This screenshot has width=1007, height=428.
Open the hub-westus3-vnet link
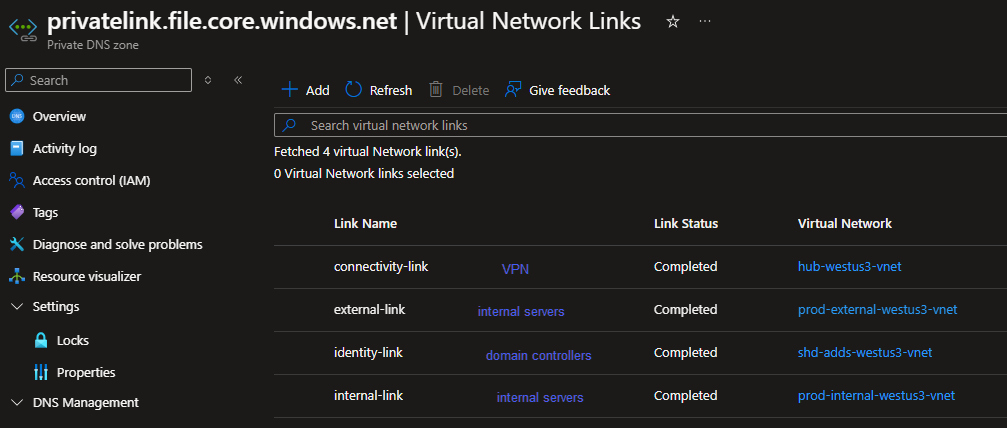tap(850, 266)
